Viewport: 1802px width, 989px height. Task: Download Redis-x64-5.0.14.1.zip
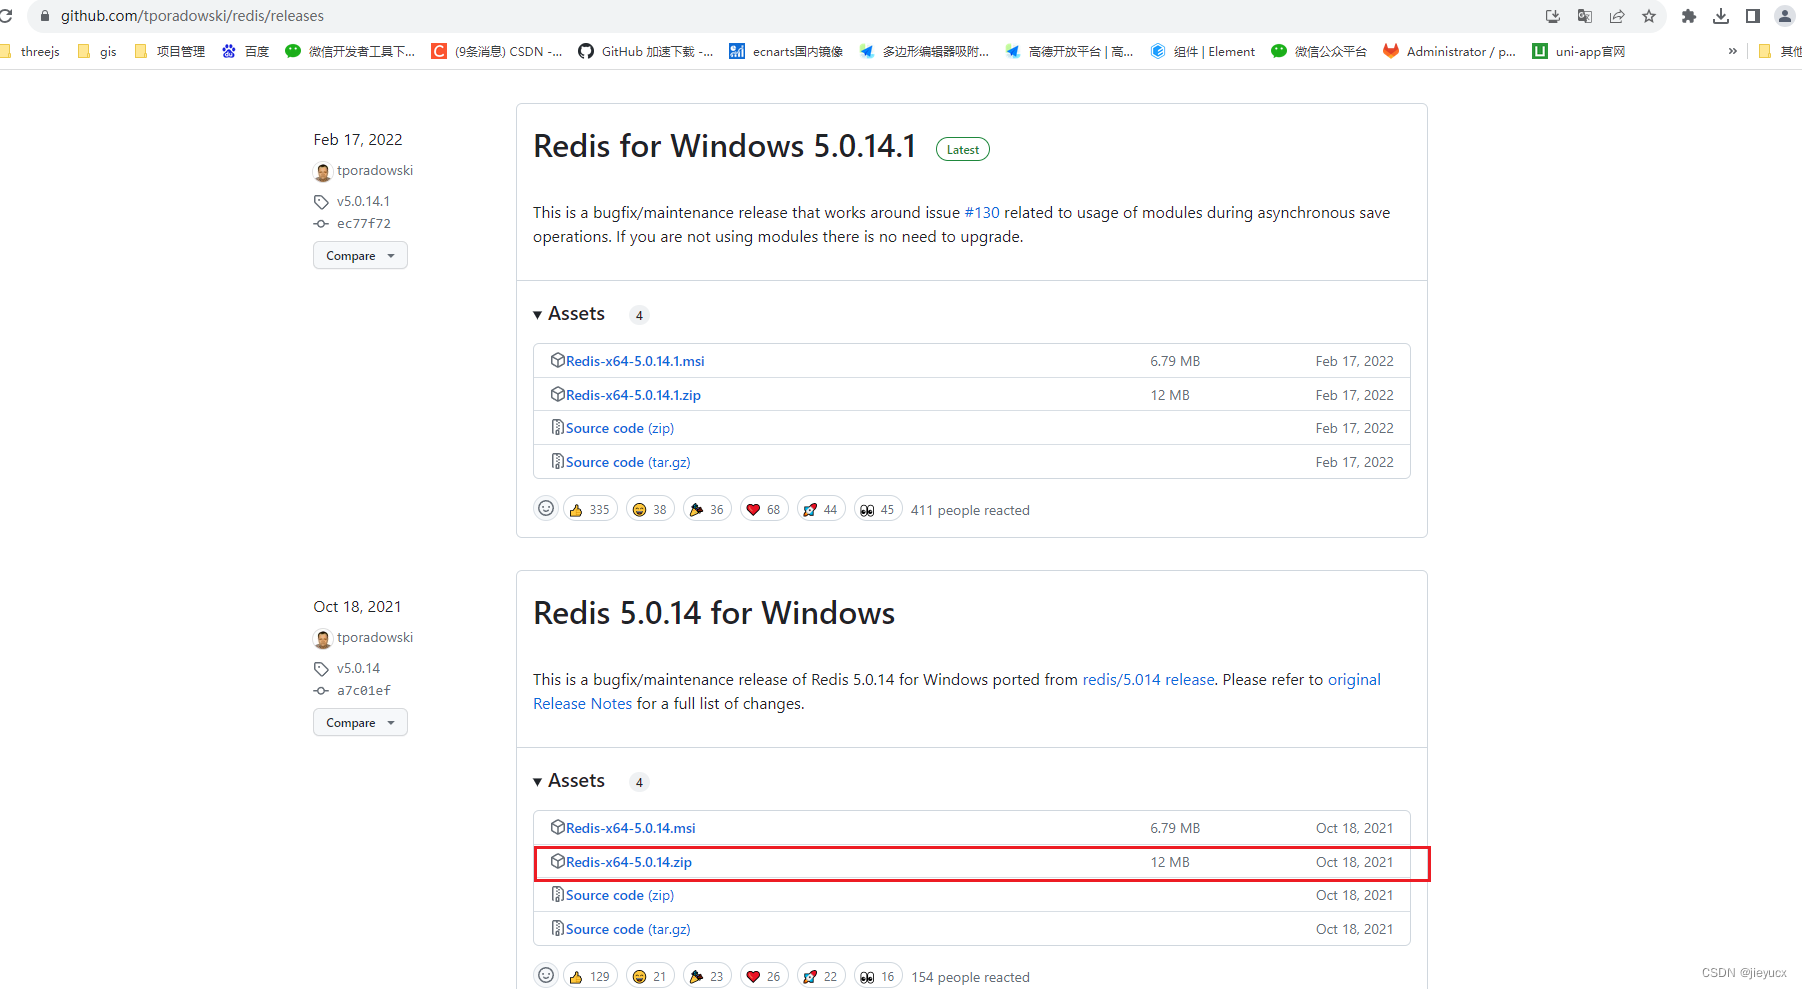tap(633, 395)
